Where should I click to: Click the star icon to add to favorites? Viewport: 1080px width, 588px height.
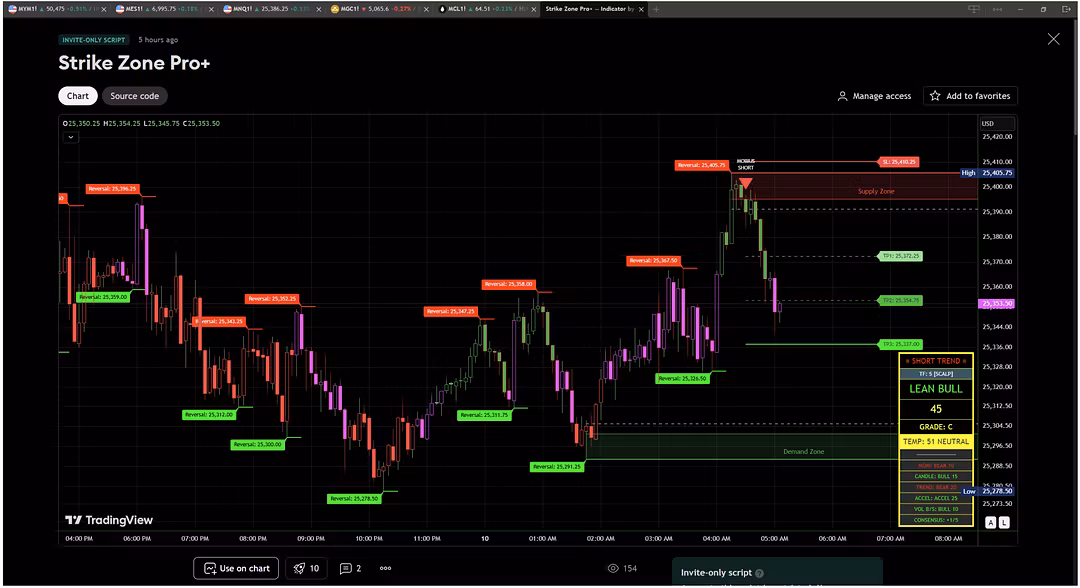point(935,96)
